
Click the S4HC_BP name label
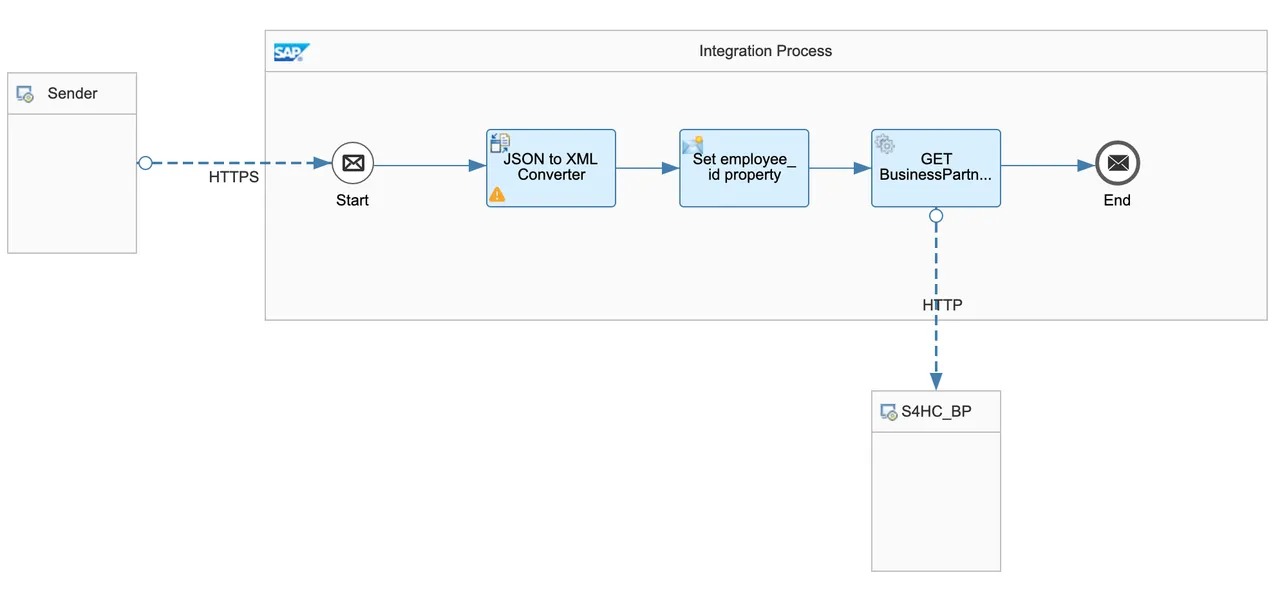(x=936, y=411)
